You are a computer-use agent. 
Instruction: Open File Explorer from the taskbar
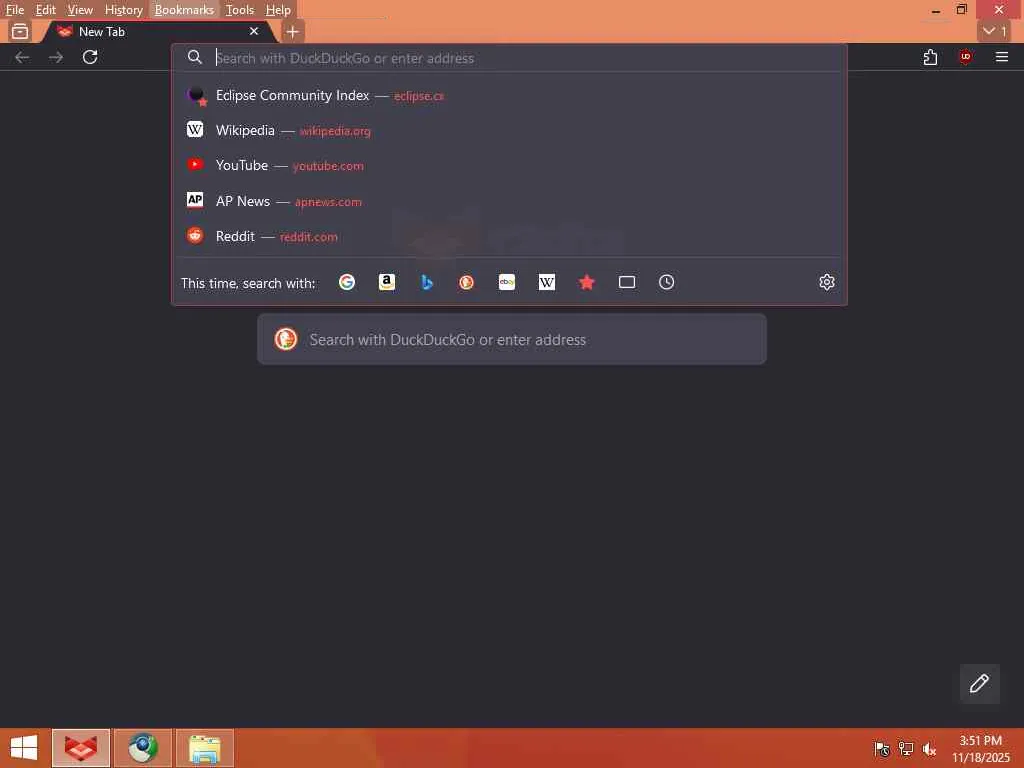[204, 748]
